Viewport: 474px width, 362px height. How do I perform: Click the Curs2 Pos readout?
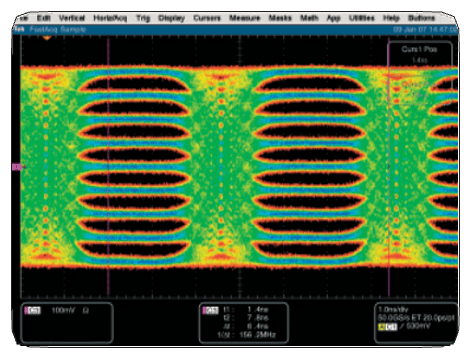pos(419,89)
